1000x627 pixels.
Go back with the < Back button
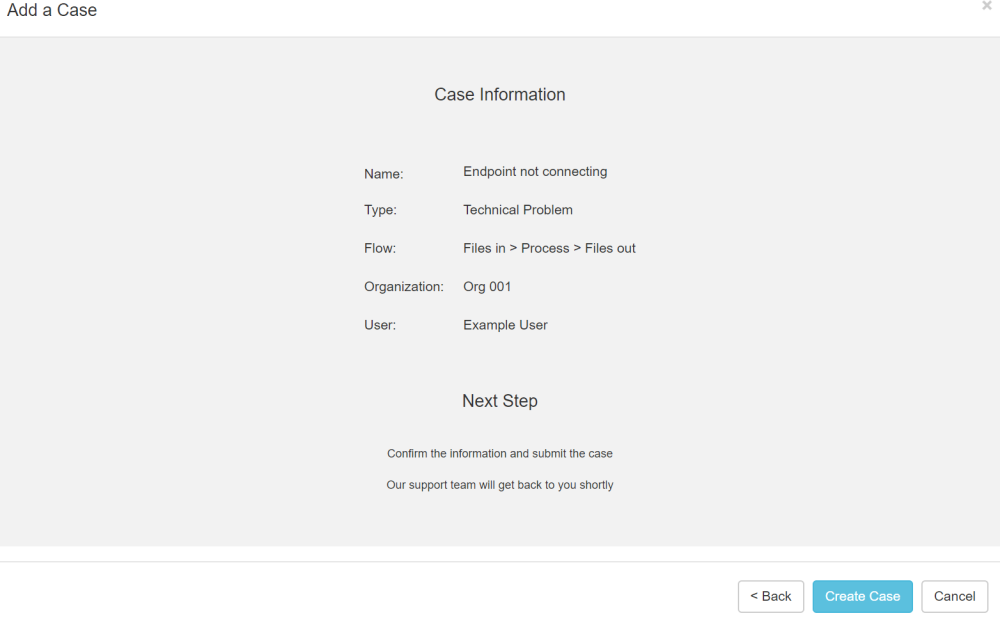point(770,596)
